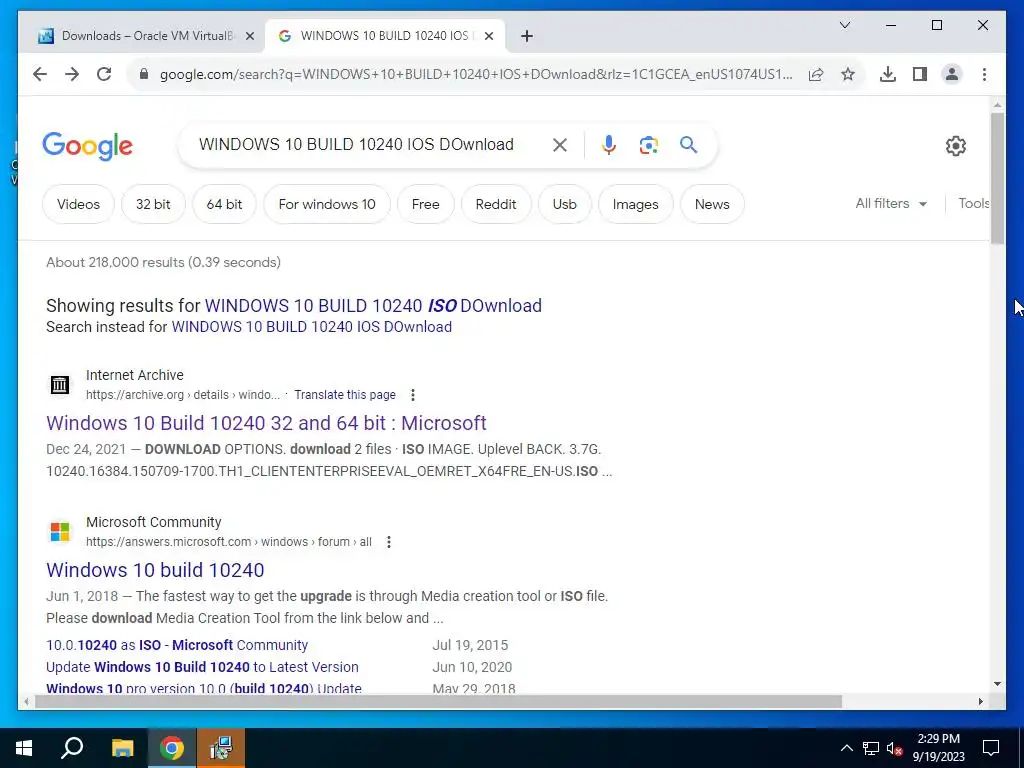Click the Internet Archive favicon
The width and height of the screenshot is (1024, 768).
pyautogui.click(x=59, y=385)
